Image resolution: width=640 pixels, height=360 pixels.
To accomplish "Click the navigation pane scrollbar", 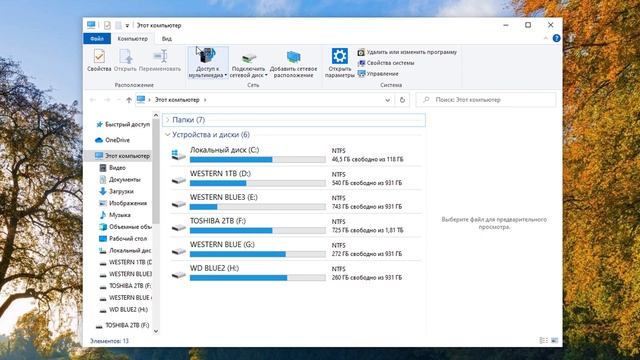I will (156, 171).
